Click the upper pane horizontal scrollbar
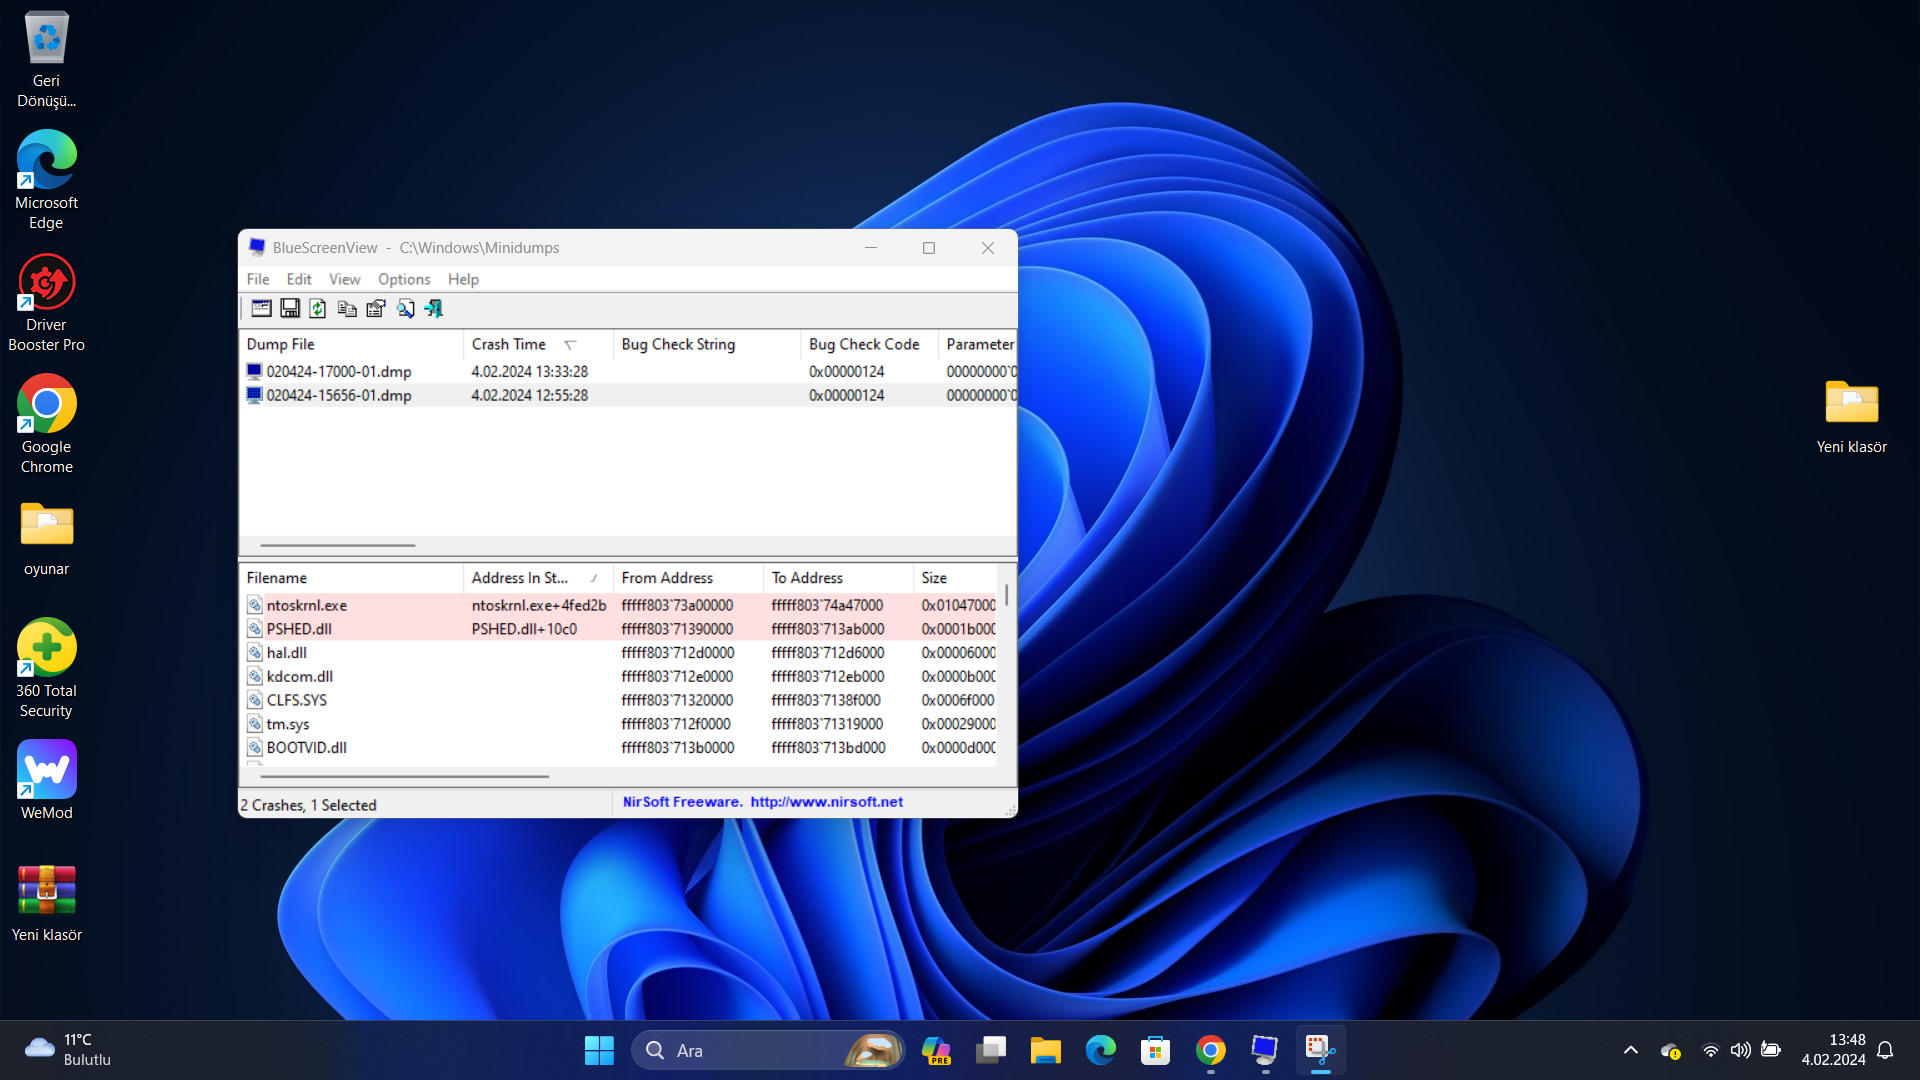Screen dimensions: 1920x1080 338,545
